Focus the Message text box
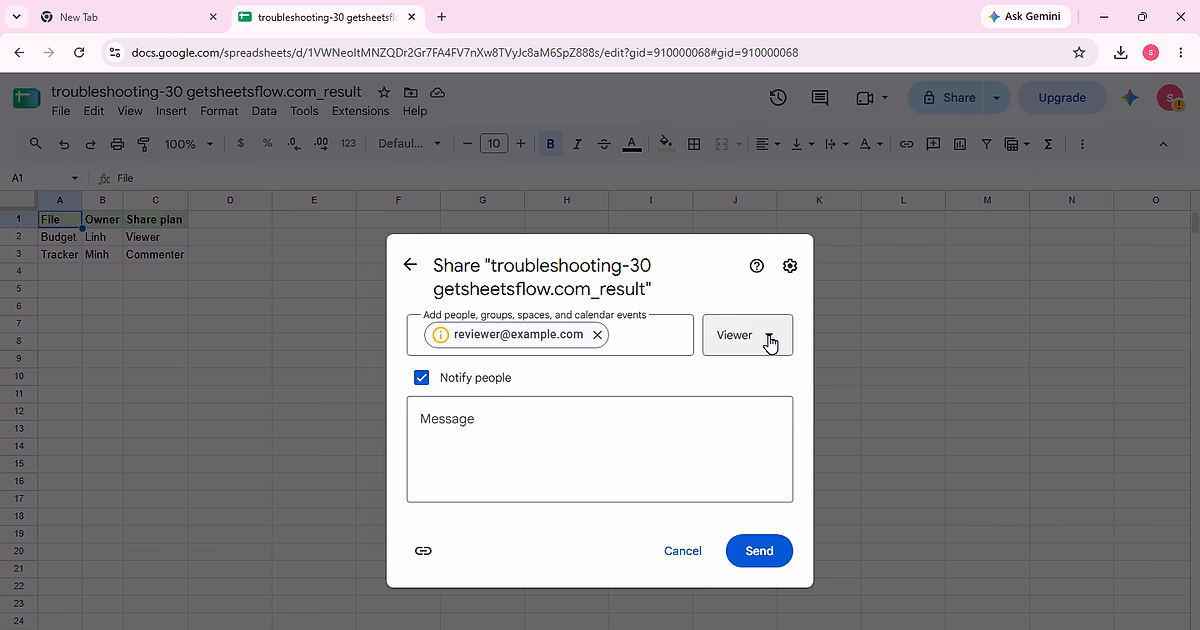 pos(600,449)
